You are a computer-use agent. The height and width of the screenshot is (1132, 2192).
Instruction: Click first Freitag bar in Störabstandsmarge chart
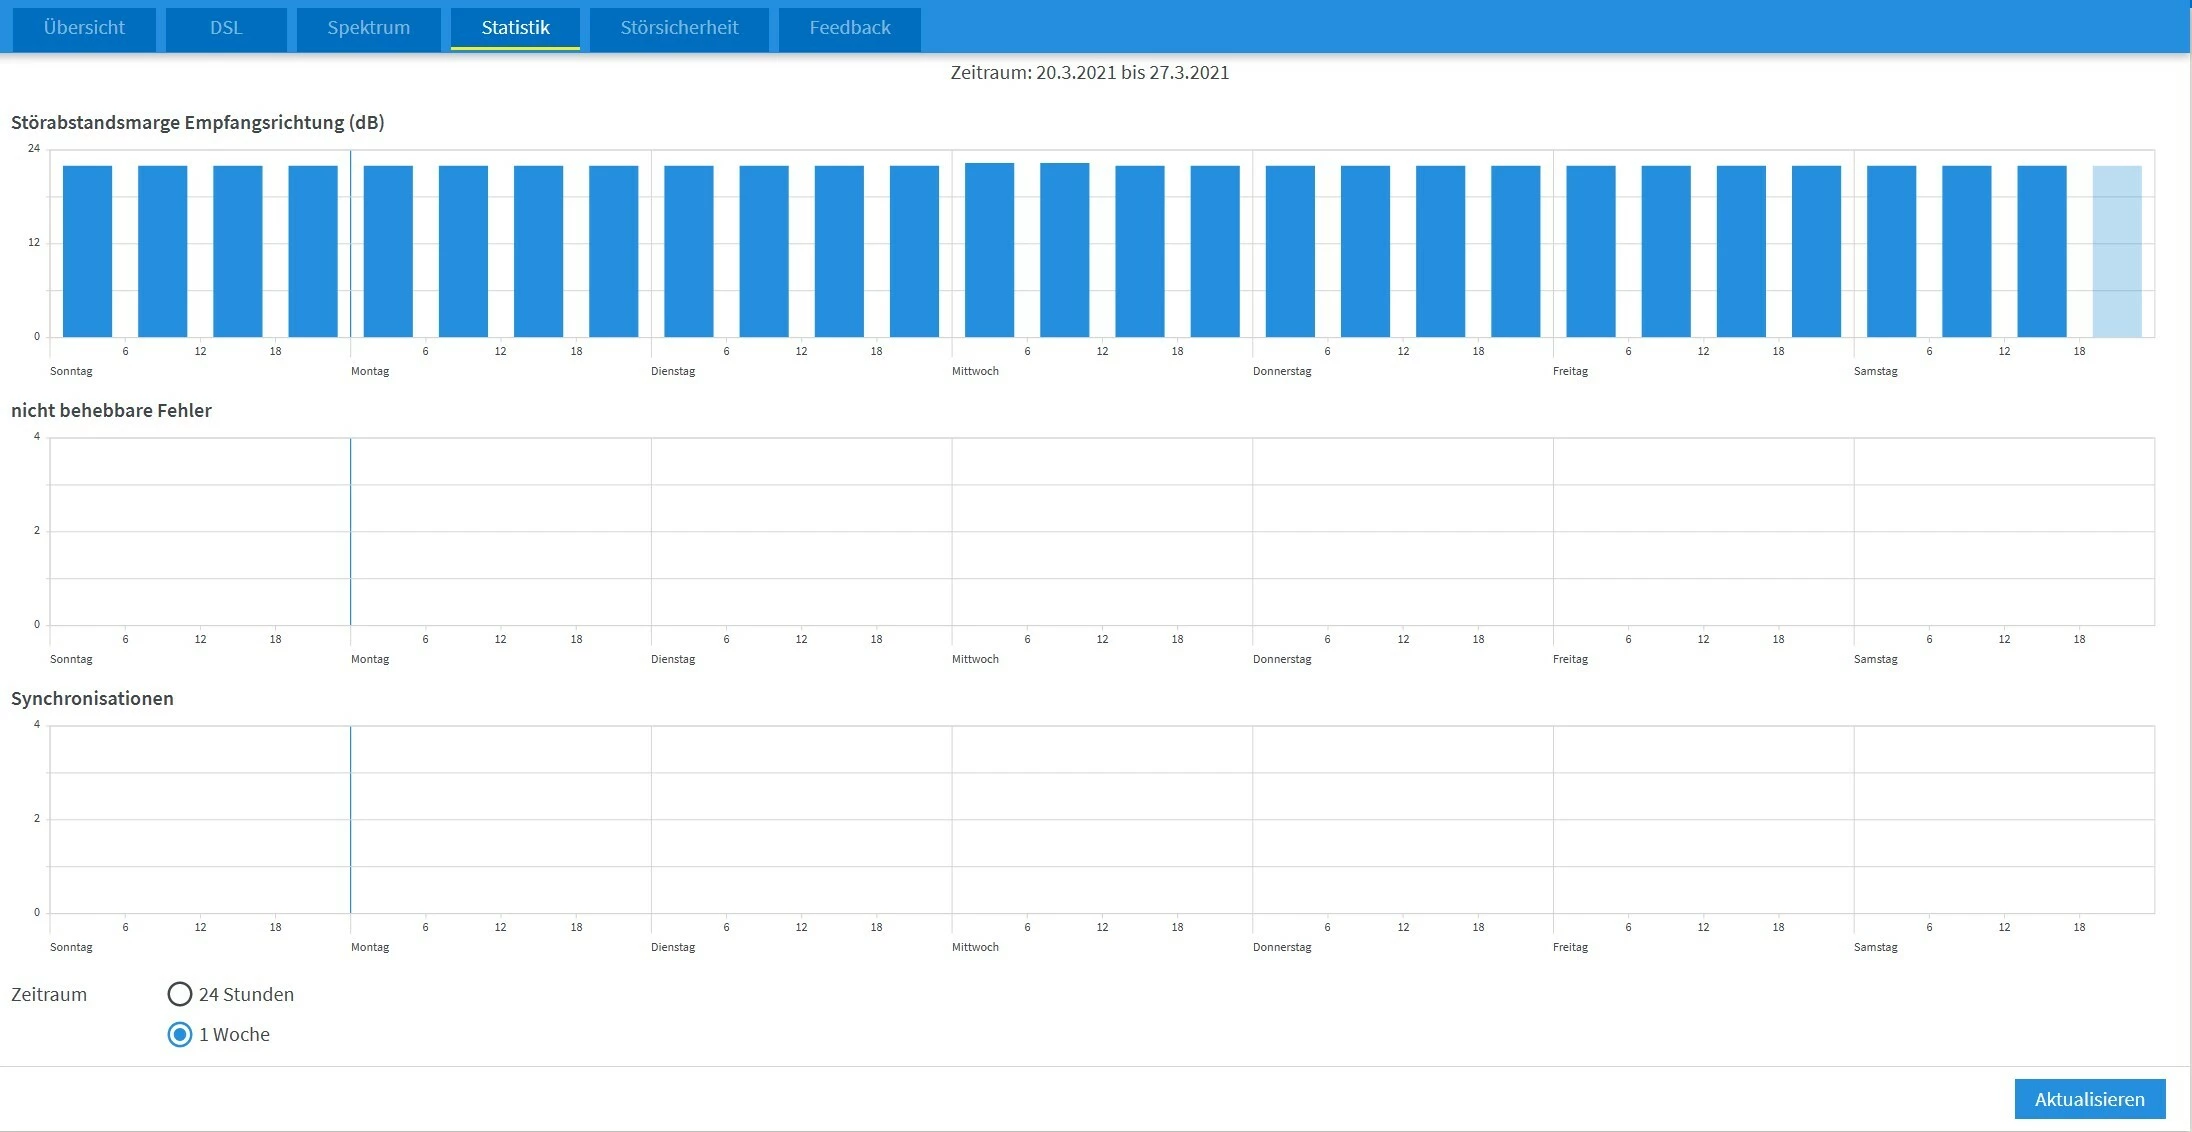click(1590, 251)
